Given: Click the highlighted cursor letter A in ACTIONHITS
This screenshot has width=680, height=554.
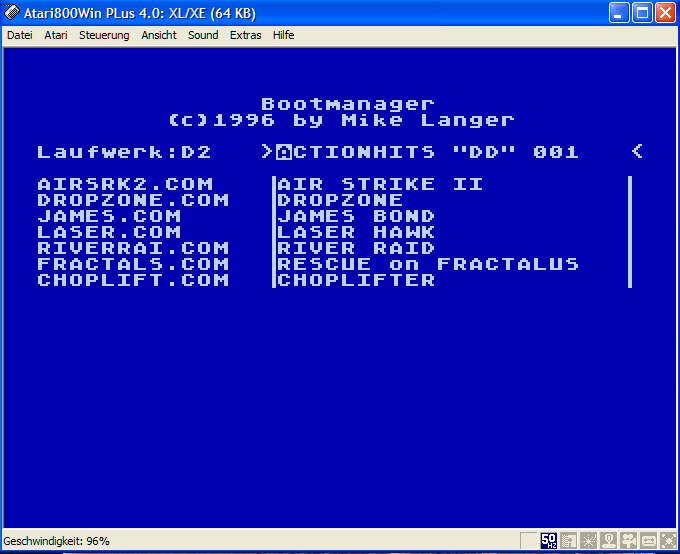Looking at the screenshot, I should coord(284,152).
